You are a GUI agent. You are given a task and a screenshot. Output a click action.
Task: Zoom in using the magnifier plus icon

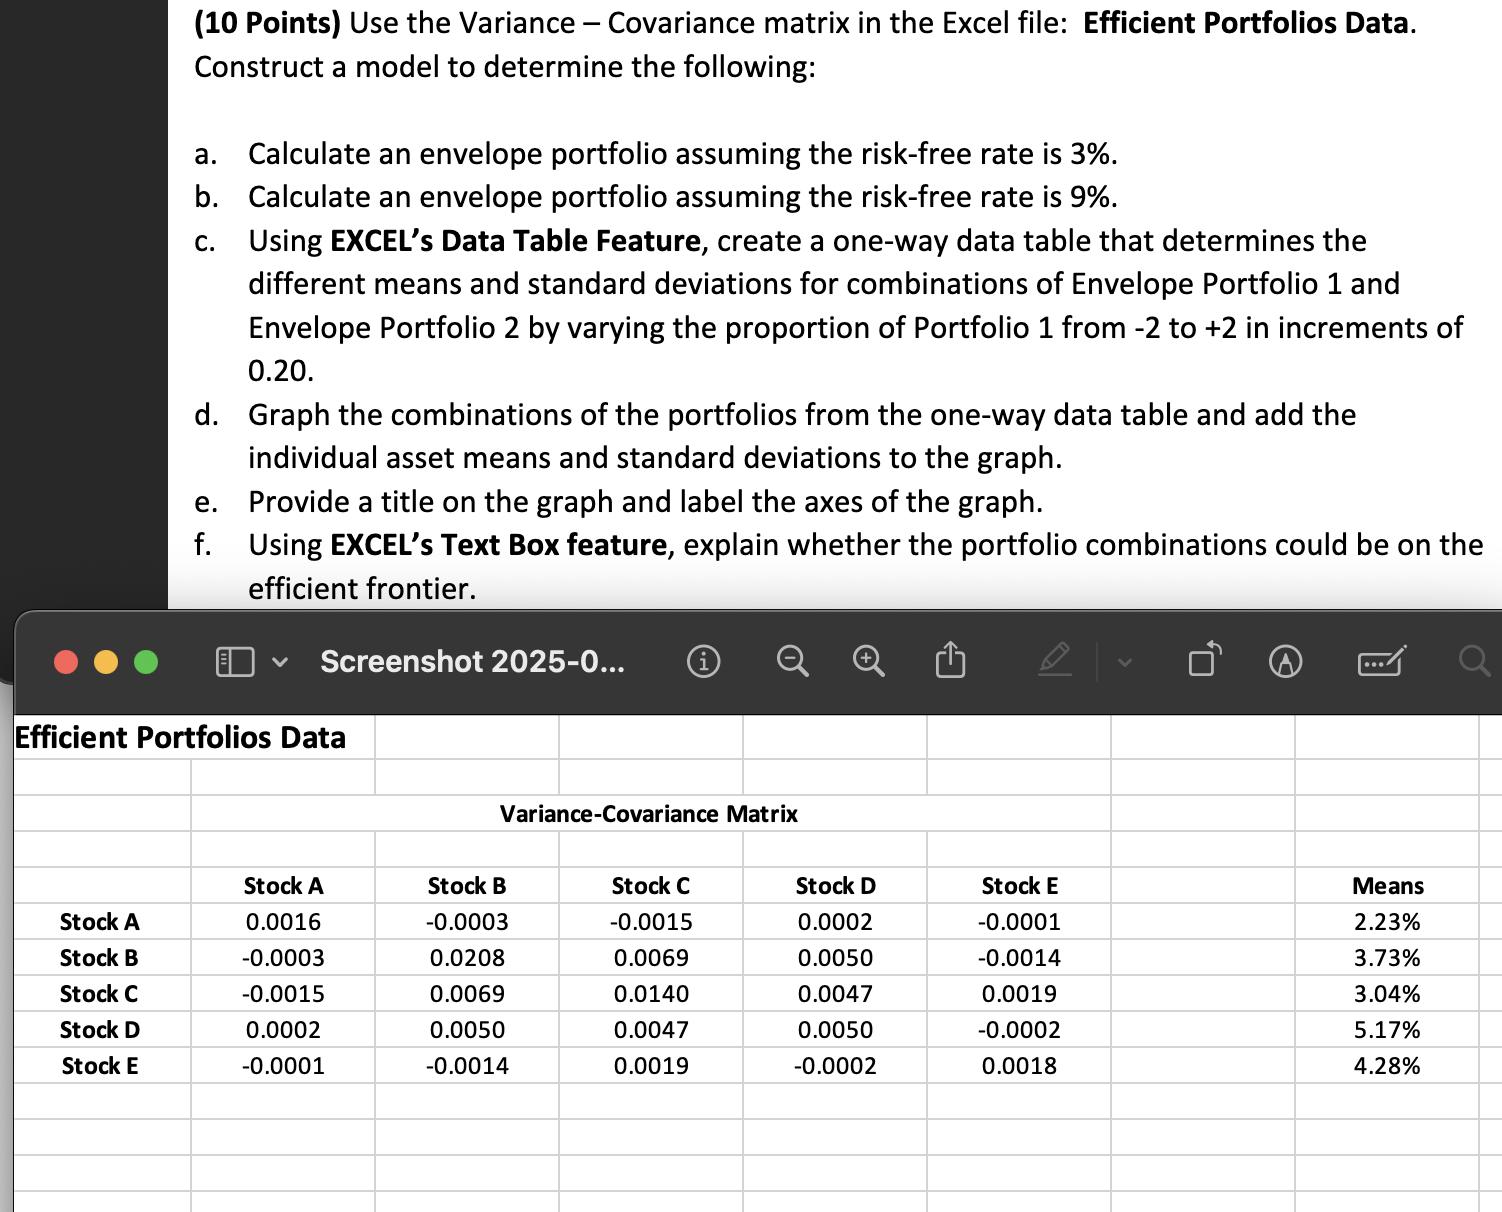(866, 660)
